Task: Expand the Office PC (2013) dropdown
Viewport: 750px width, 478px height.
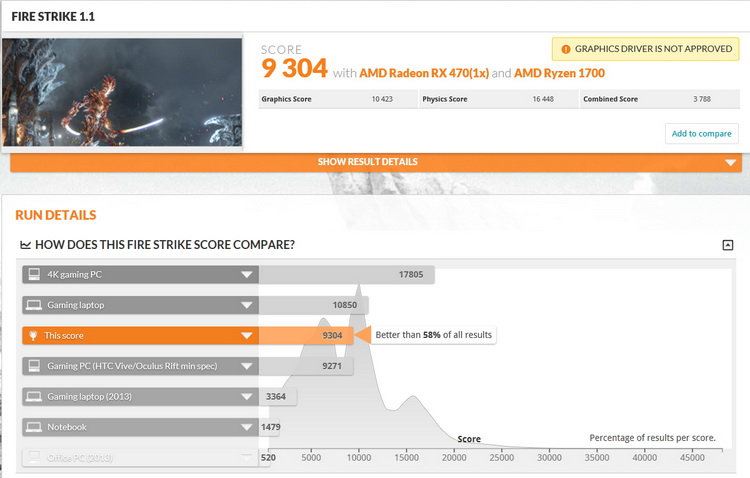Action: pyautogui.click(x=246, y=457)
